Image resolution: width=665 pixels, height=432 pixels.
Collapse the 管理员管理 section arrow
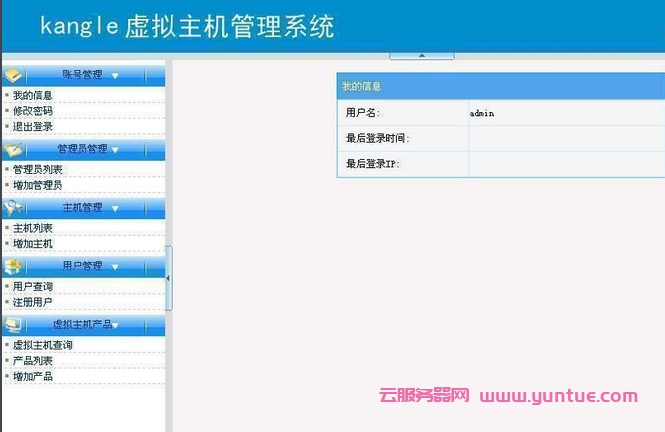pos(115,150)
